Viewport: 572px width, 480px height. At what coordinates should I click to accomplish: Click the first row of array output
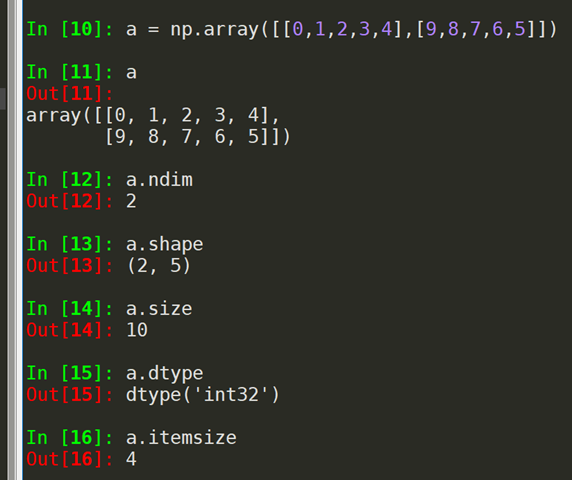(153, 116)
